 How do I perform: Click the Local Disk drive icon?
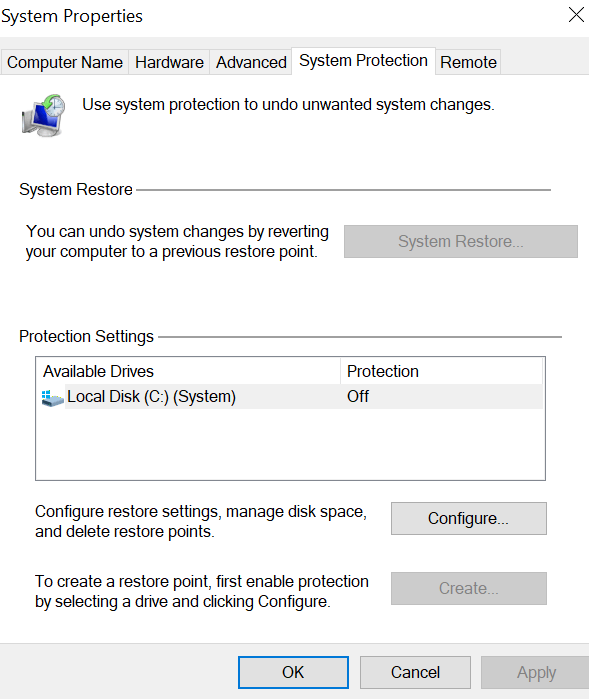pyautogui.click(x=52, y=398)
